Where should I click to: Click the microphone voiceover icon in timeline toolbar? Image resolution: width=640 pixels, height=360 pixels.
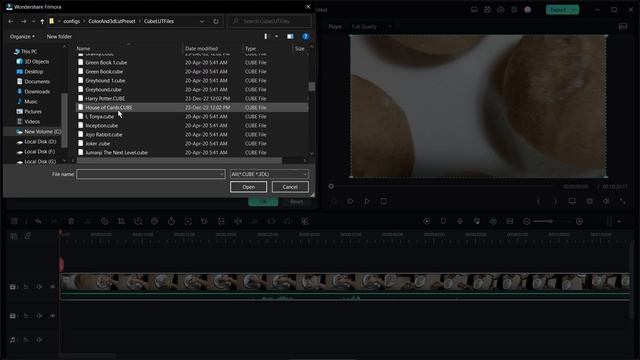[x=460, y=221]
